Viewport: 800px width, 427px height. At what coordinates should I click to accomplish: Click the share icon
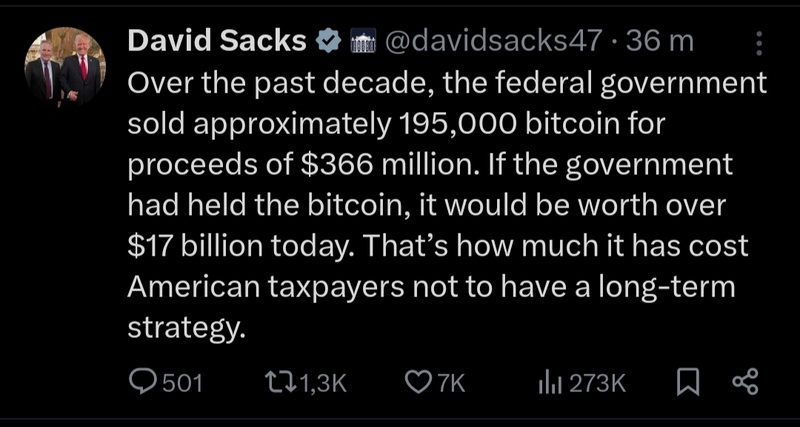pyautogui.click(x=746, y=381)
